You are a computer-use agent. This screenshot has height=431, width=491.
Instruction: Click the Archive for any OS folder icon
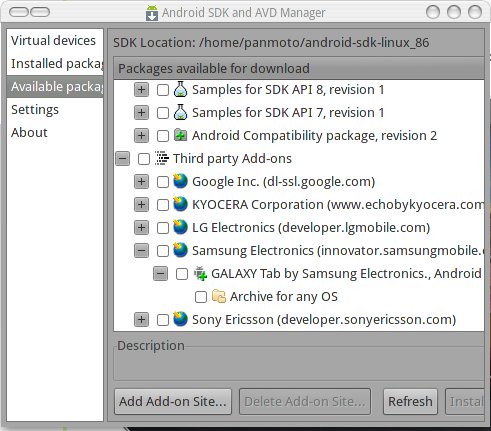click(219, 296)
